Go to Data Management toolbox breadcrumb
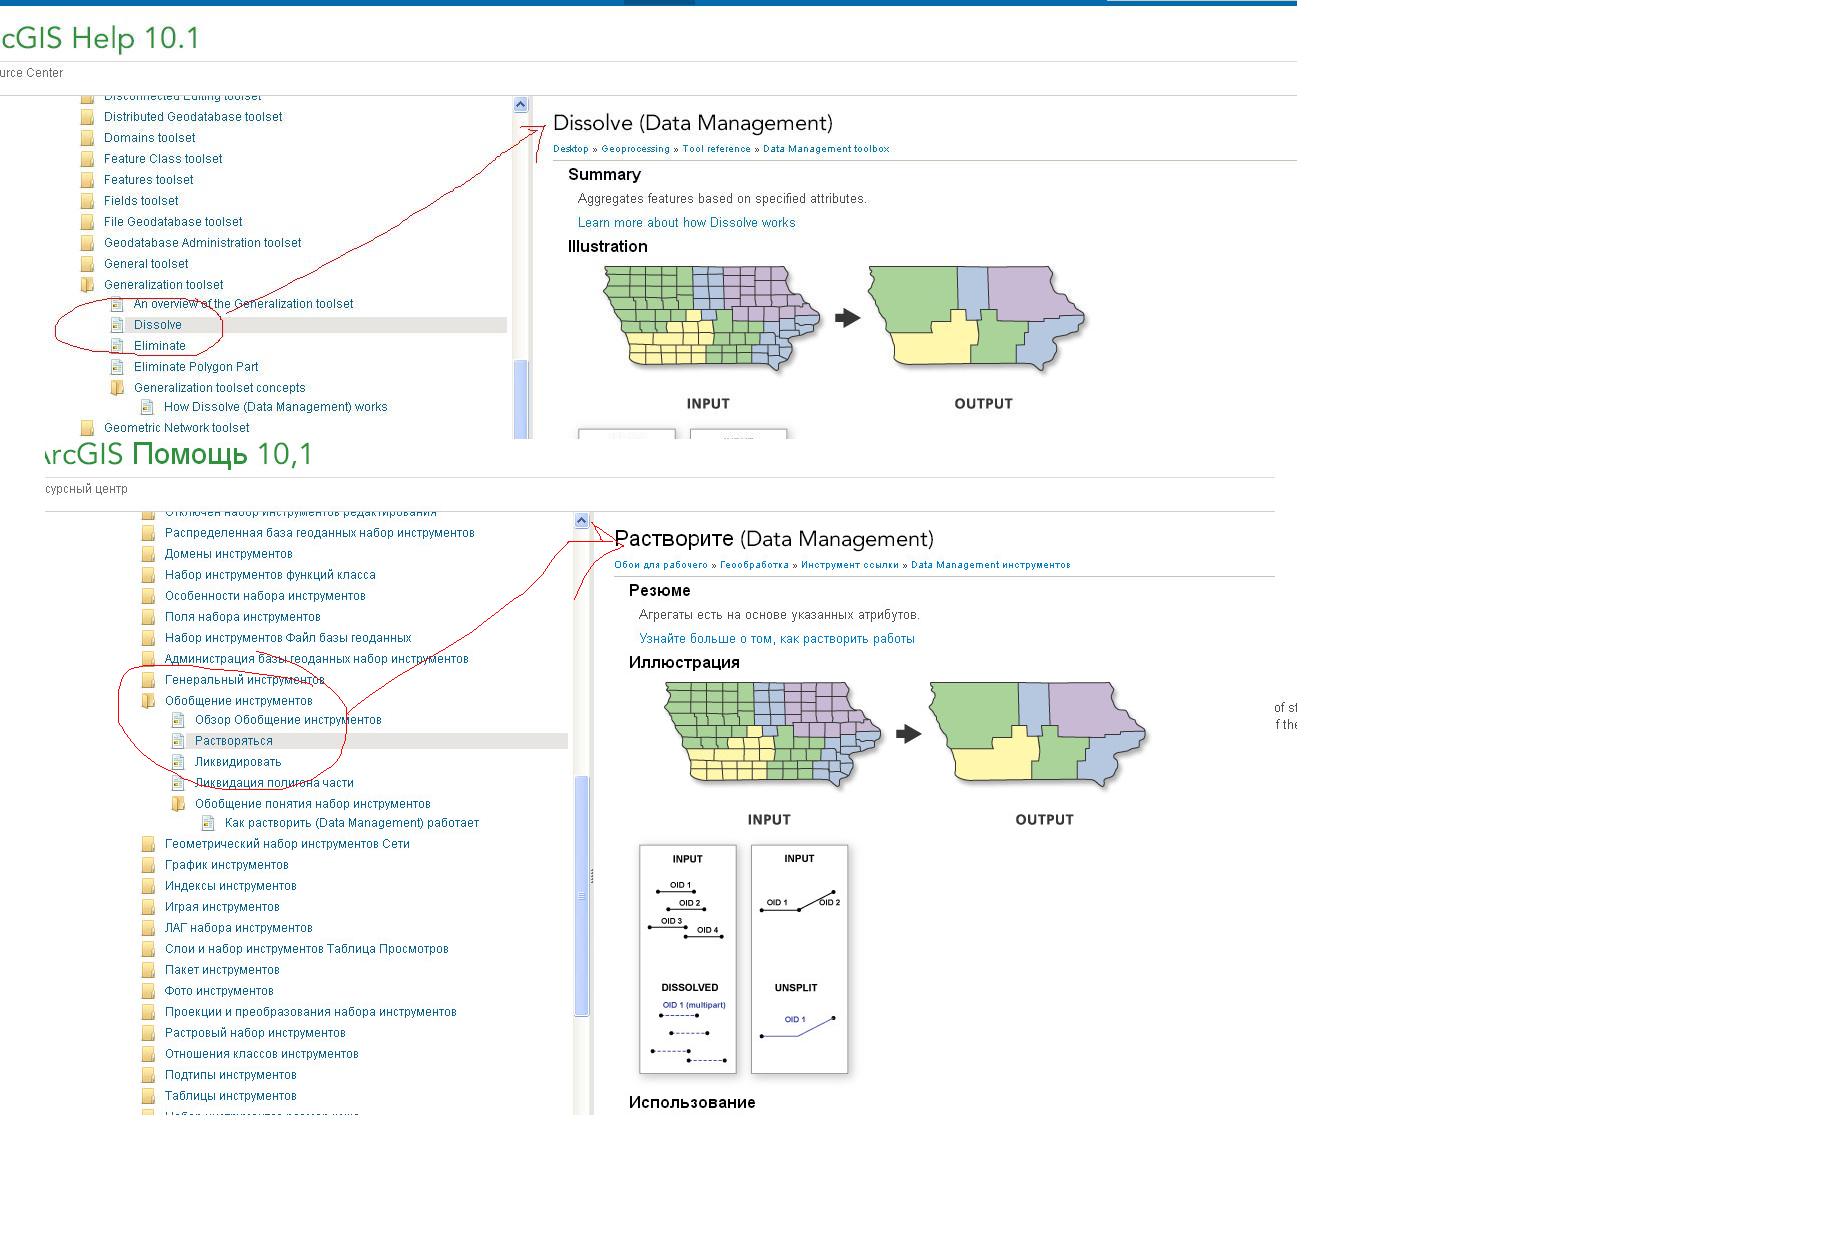 [826, 149]
